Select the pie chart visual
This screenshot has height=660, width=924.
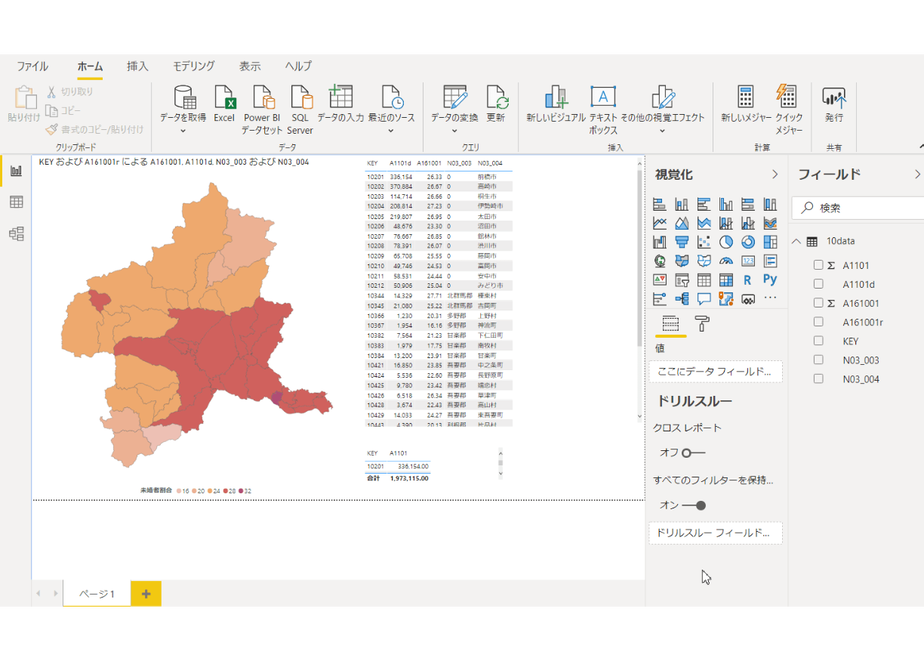point(726,242)
